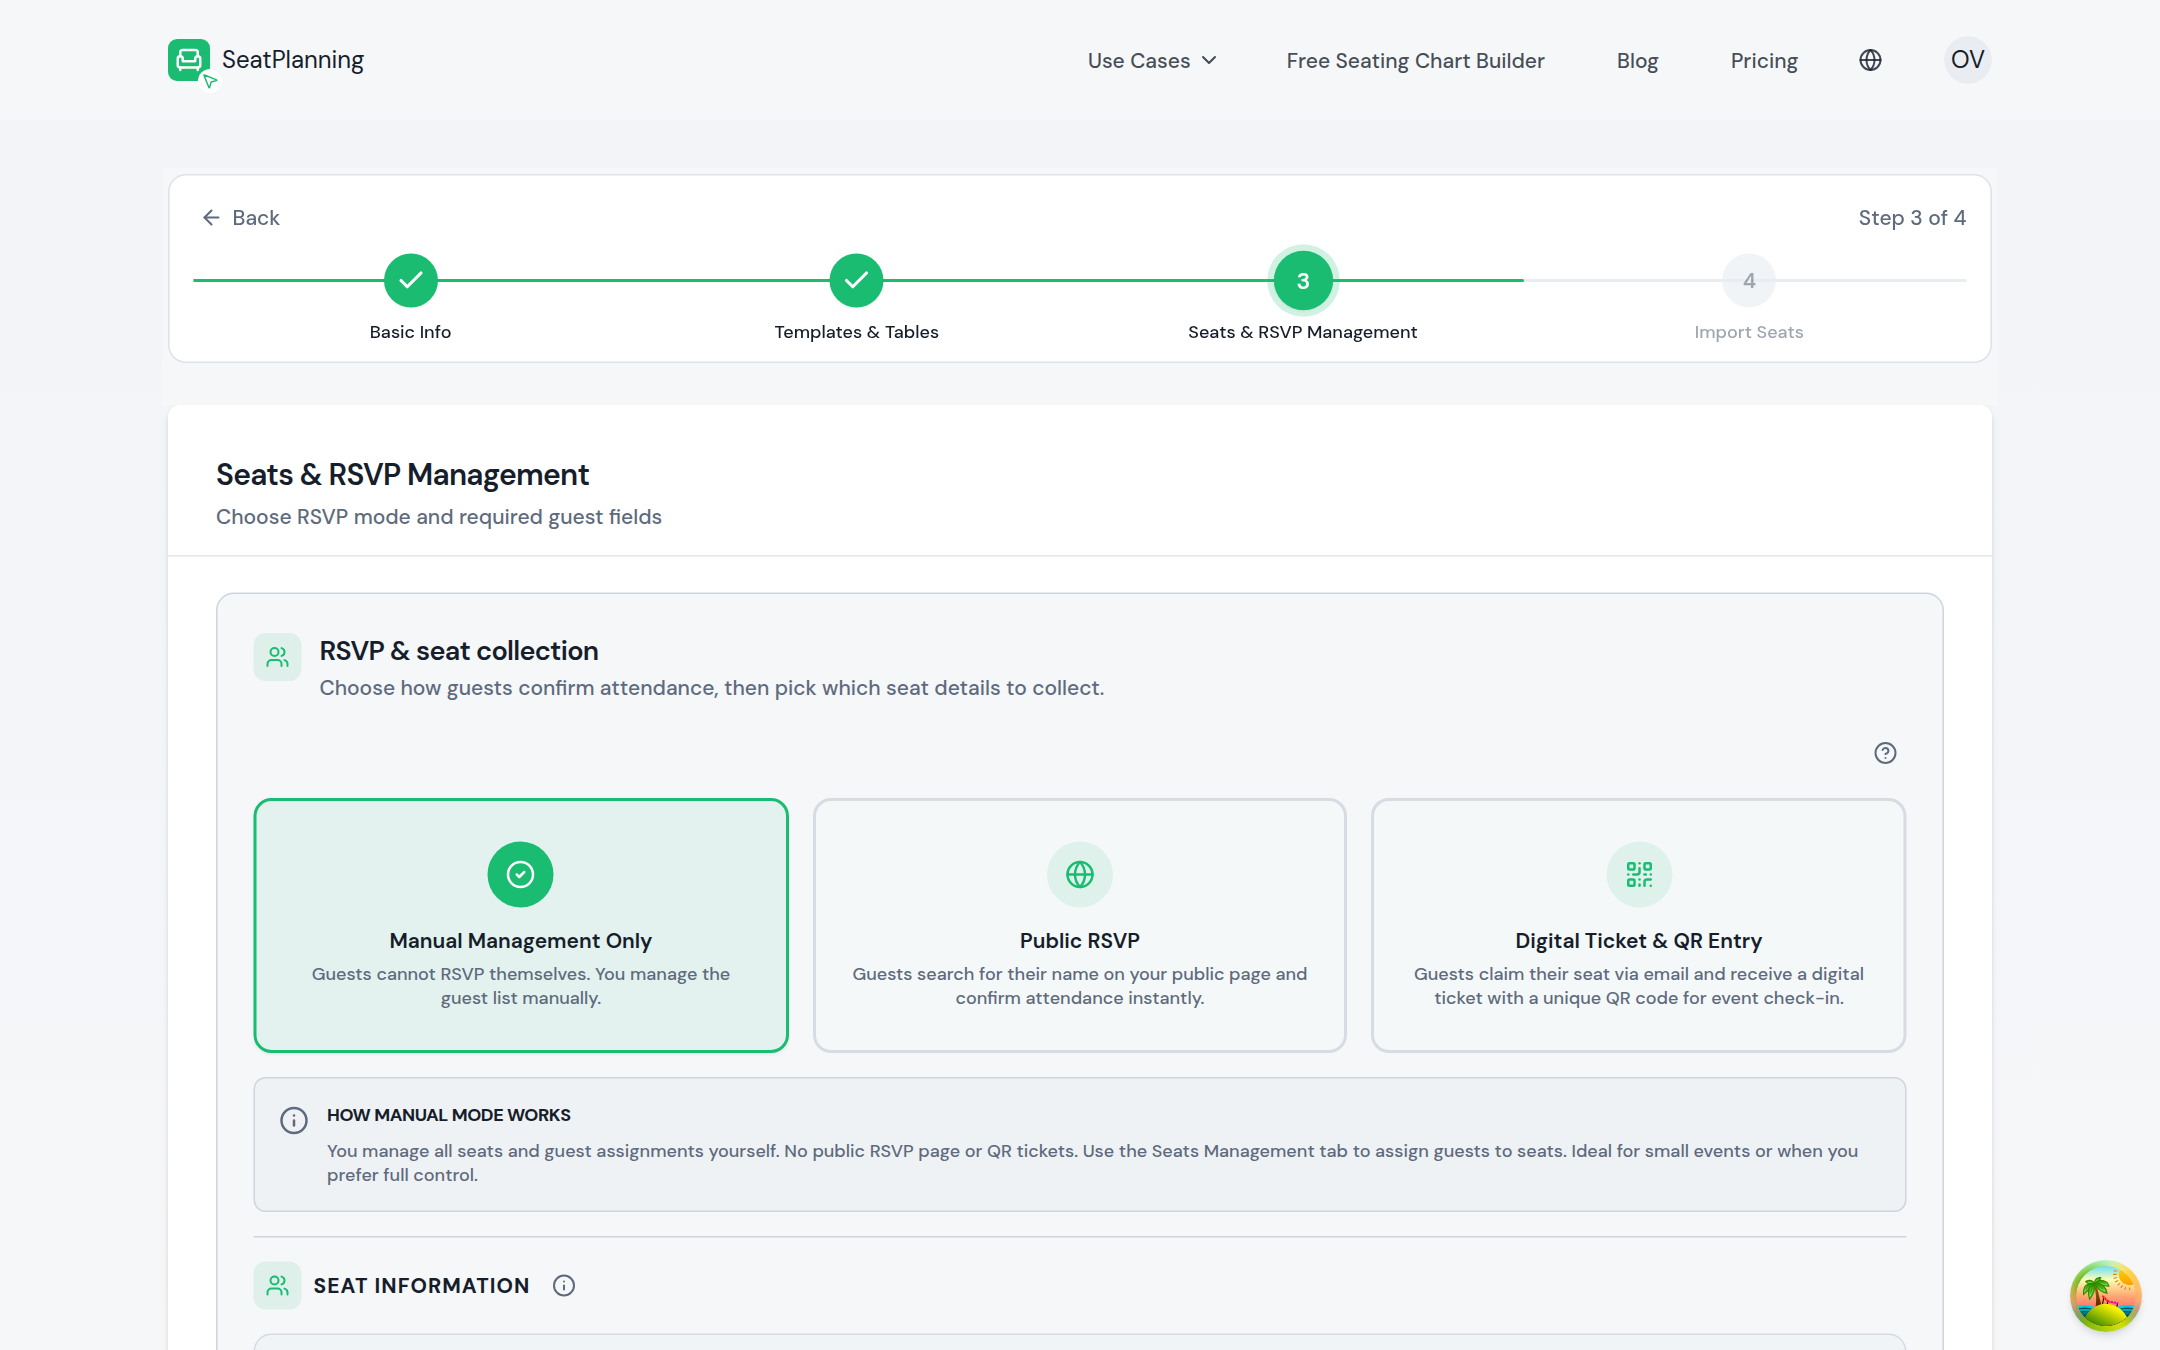Click the Public RSVP globe icon
The image size is (2160, 1350).
pos(1080,875)
